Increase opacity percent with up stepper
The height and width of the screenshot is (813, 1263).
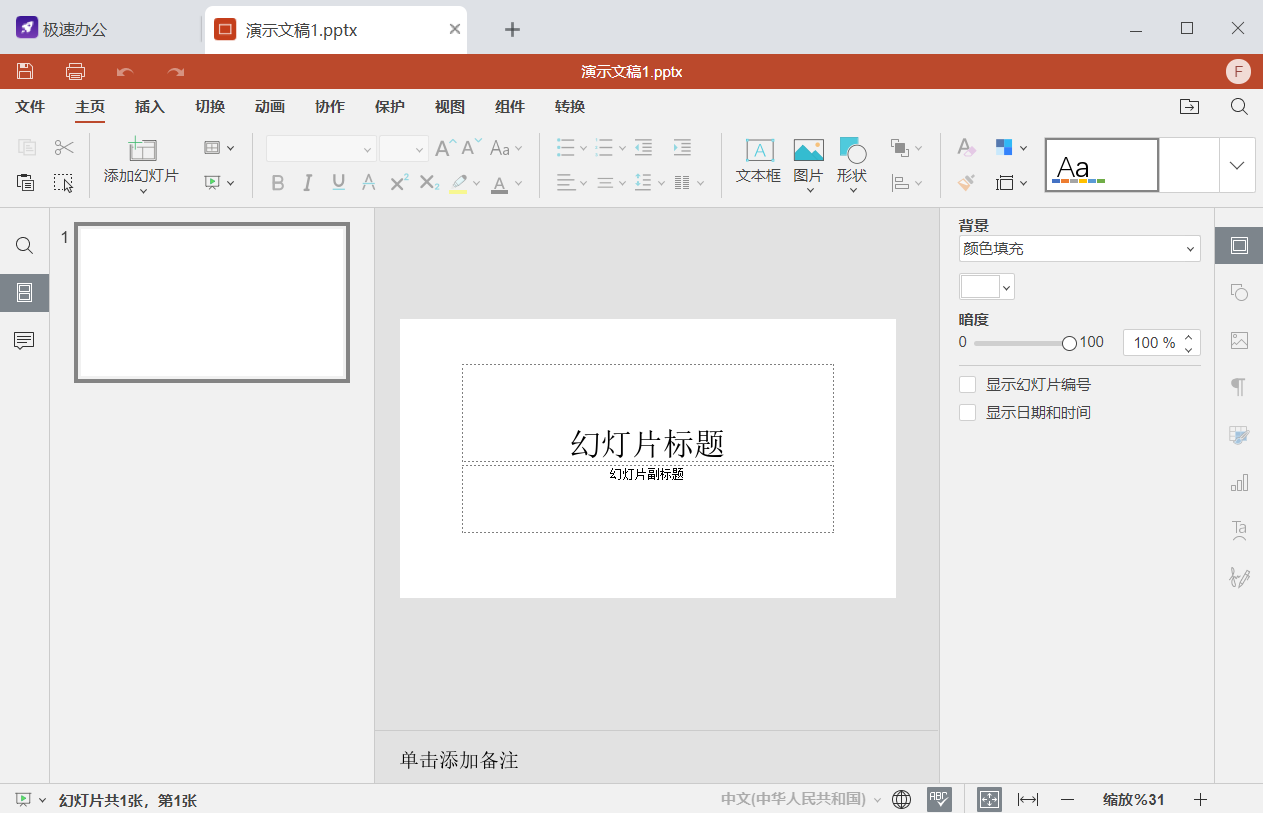pyautogui.click(x=1189, y=337)
